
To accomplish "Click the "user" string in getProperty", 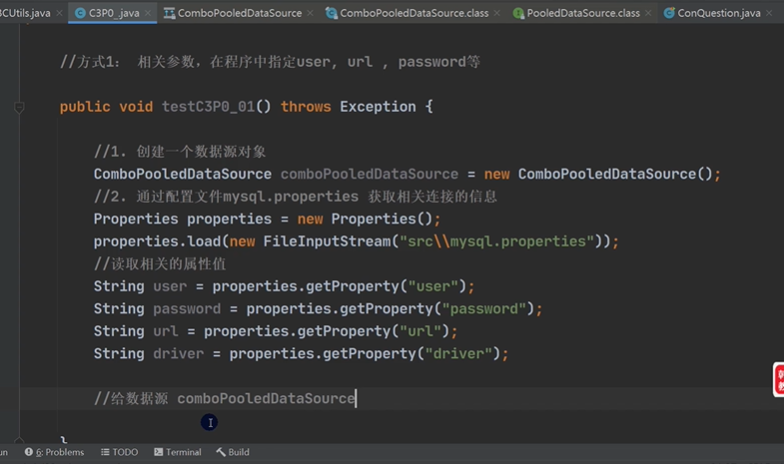I will click(433, 286).
